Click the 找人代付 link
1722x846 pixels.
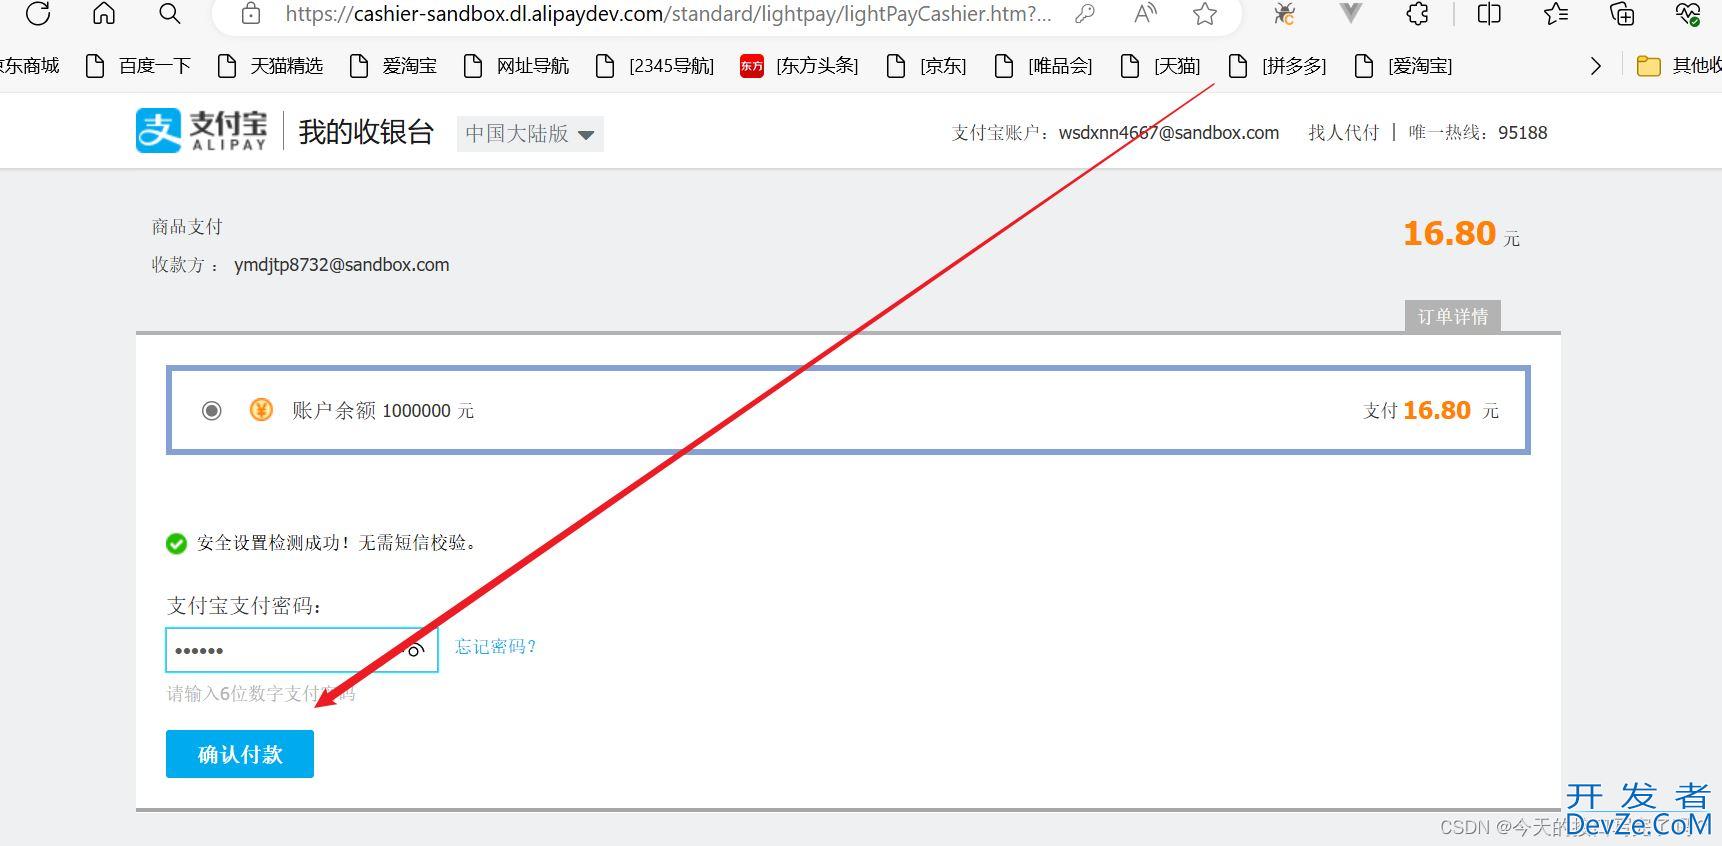[1343, 132]
